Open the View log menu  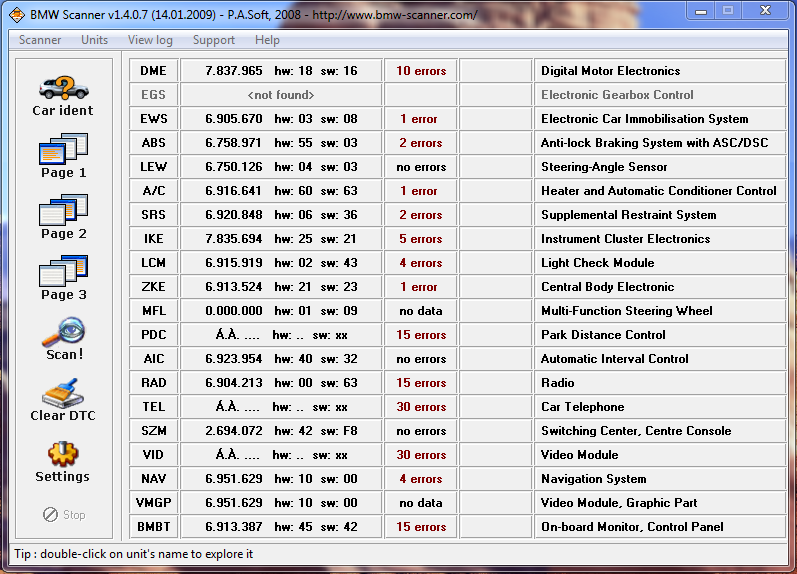(x=150, y=40)
